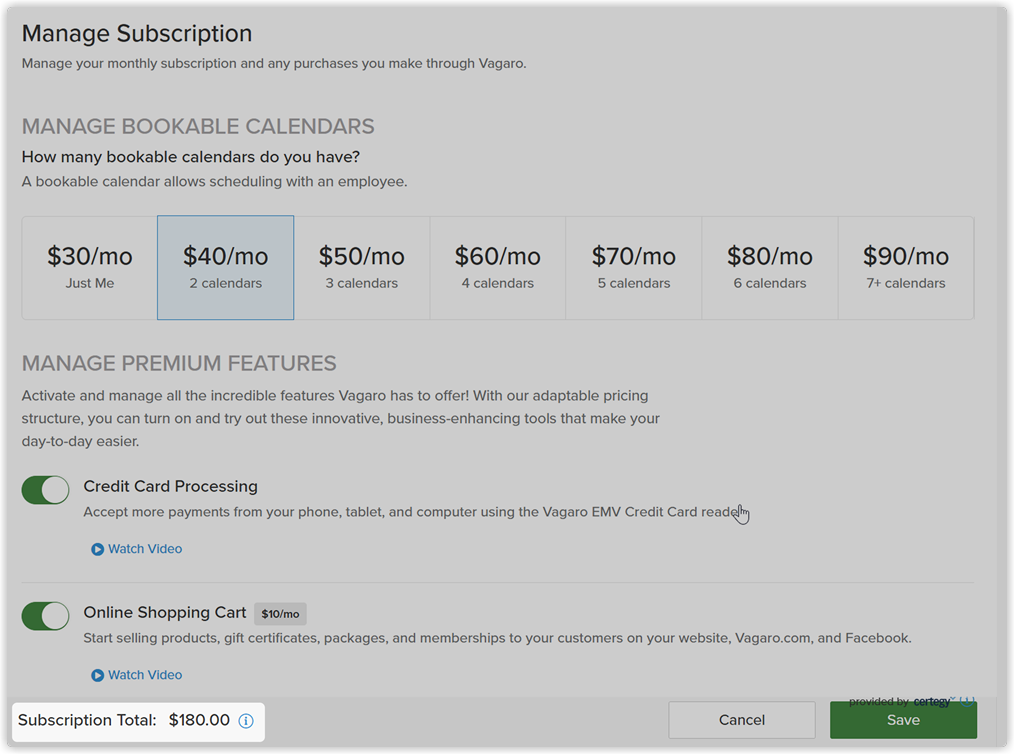Click the MANAGE PREMIUM FEATURES heading

click(179, 363)
